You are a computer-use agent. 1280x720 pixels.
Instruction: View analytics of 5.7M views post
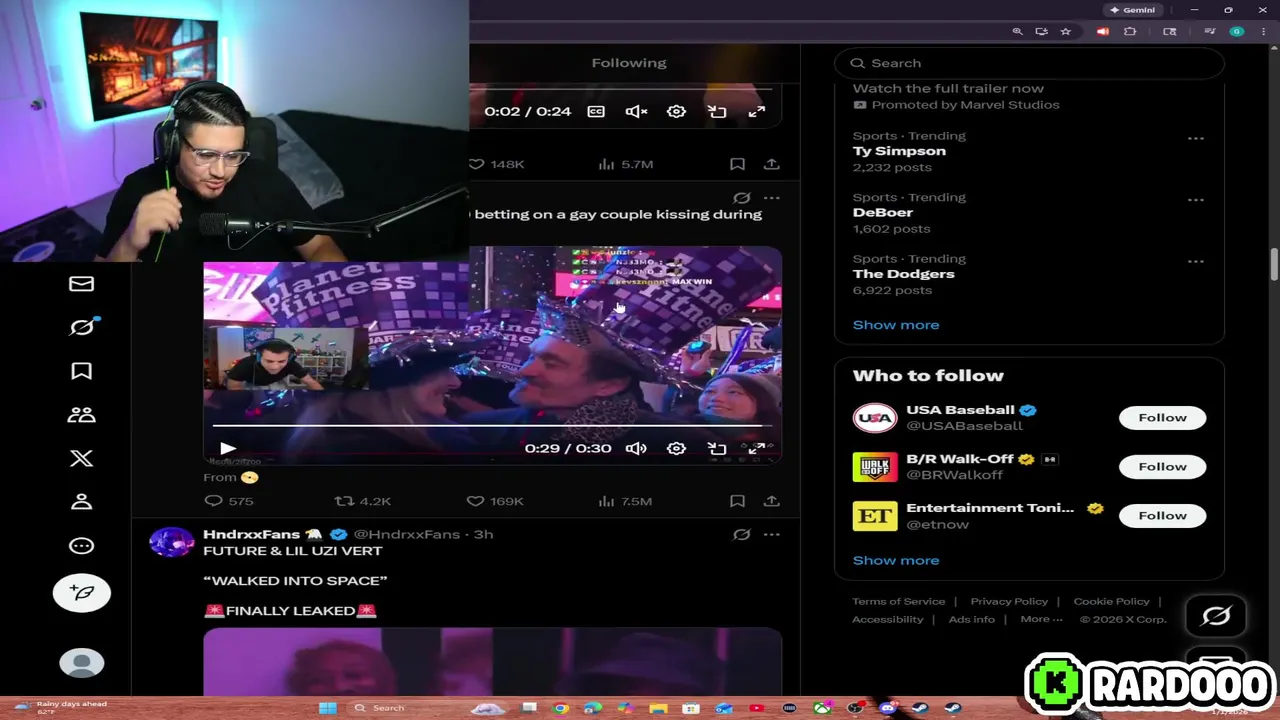(x=625, y=164)
